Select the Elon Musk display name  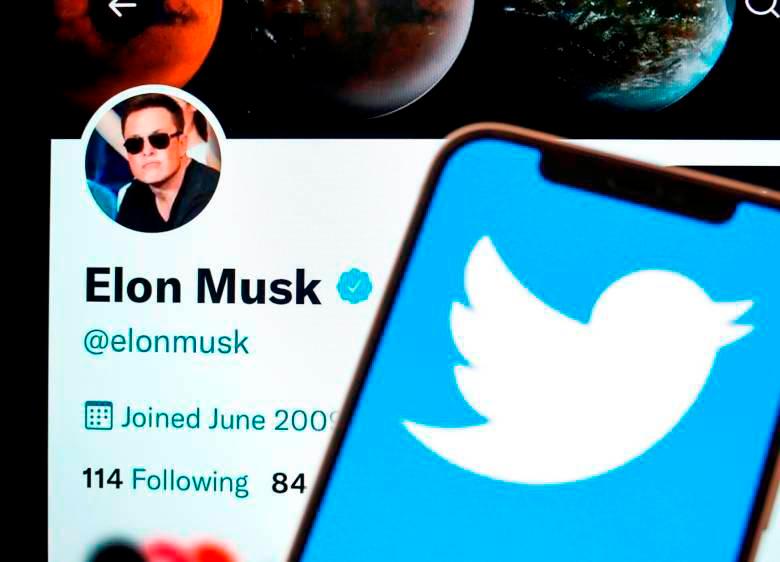203,286
